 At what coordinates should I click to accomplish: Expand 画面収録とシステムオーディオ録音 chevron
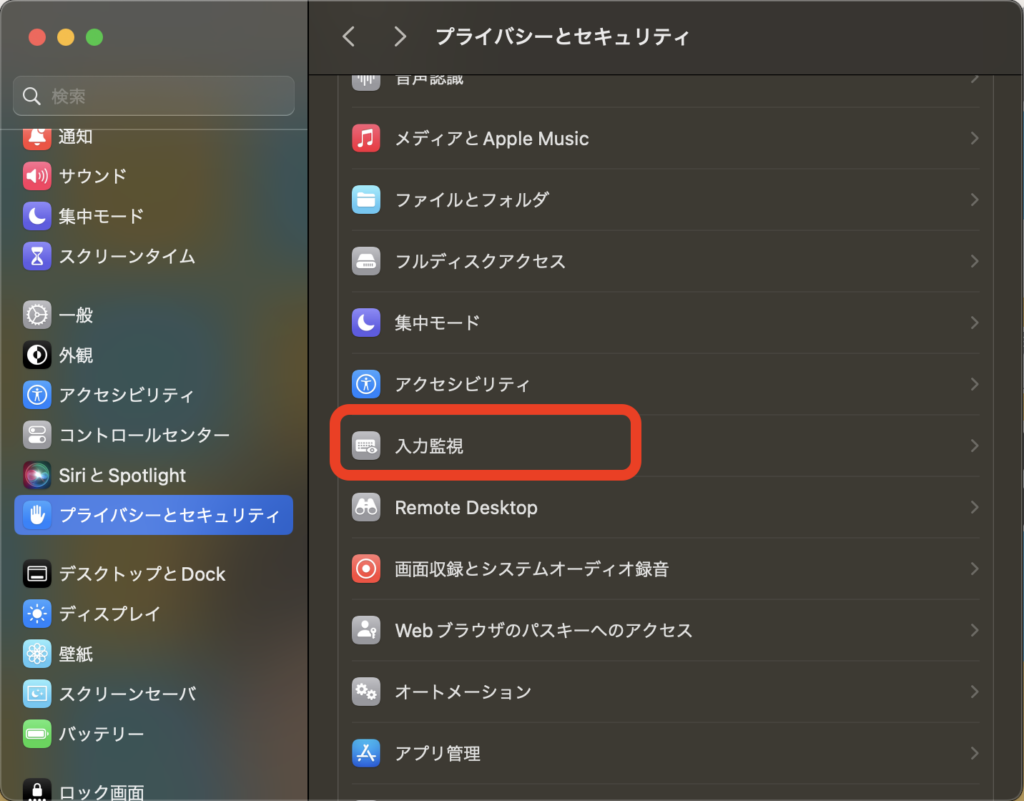point(974,569)
